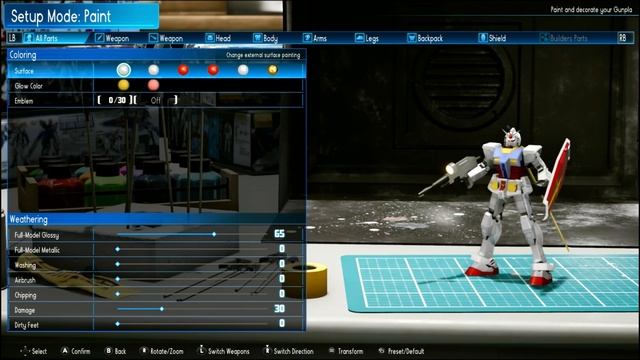Open the Builders Parts tab
Screen dimensions: 640x360
pyautogui.click(x=564, y=38)
